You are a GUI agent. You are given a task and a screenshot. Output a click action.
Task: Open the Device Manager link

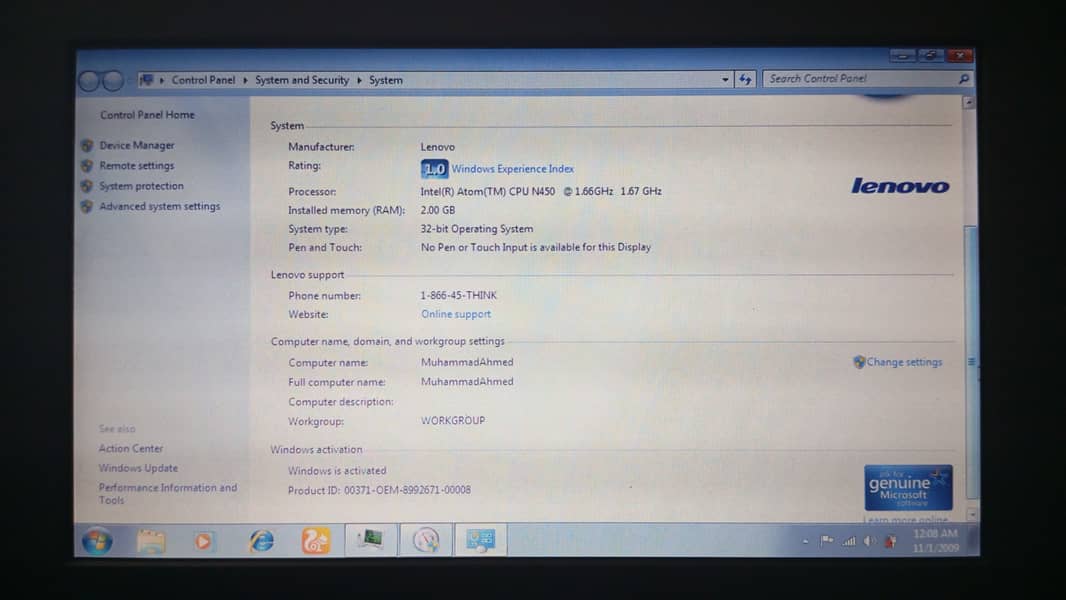pyautogui.click(x=136, y=146)
